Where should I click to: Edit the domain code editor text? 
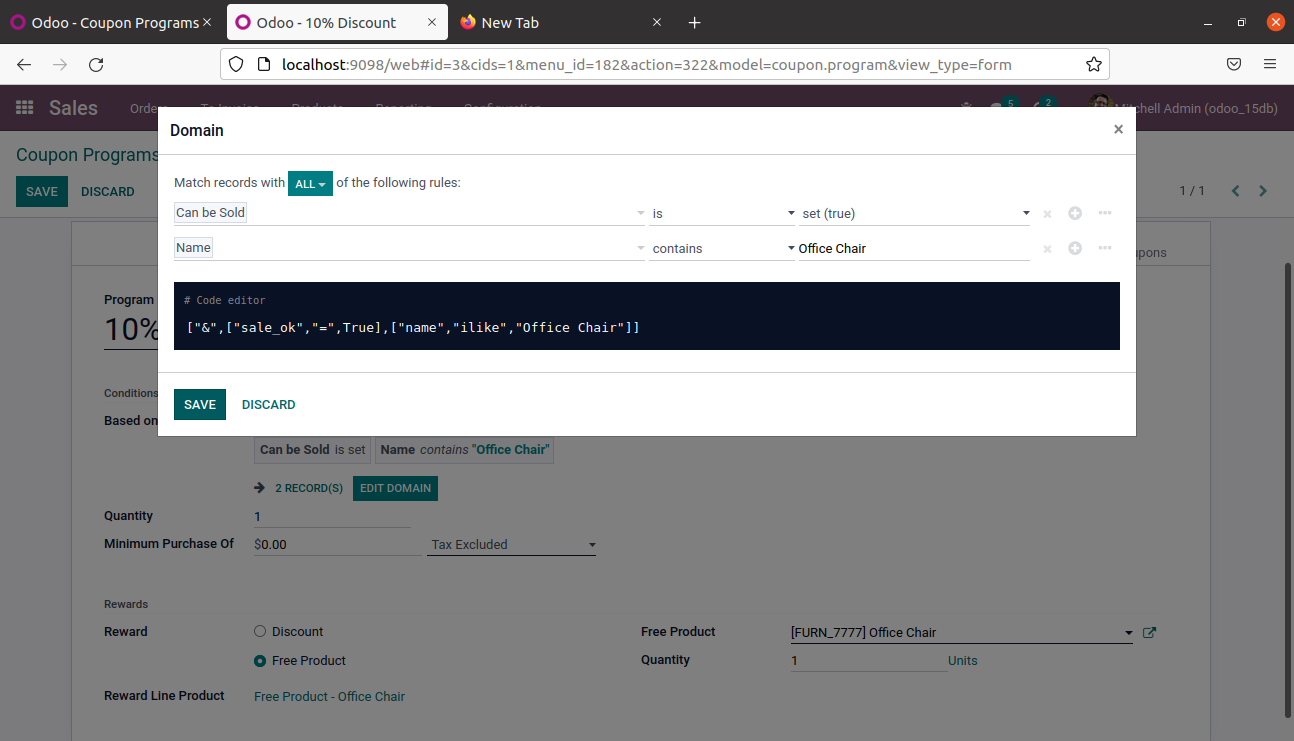(646, 327)
